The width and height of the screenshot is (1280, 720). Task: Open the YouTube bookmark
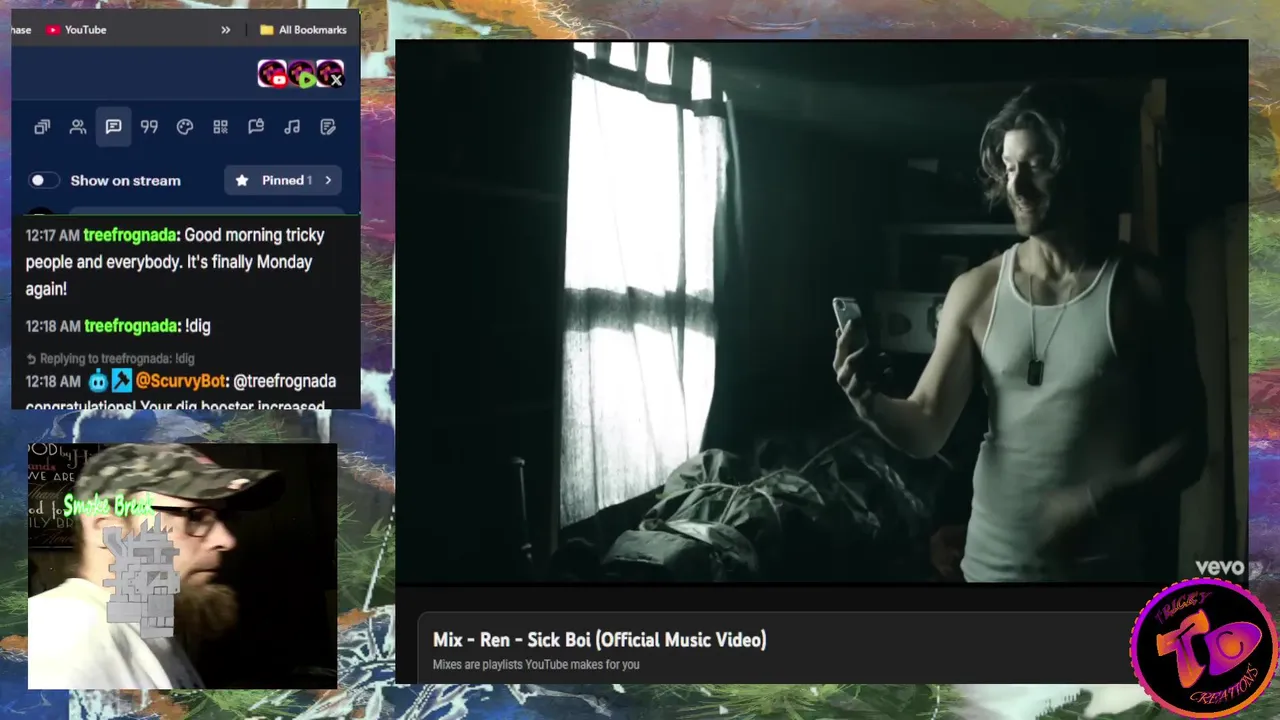(x=76, y=30)
